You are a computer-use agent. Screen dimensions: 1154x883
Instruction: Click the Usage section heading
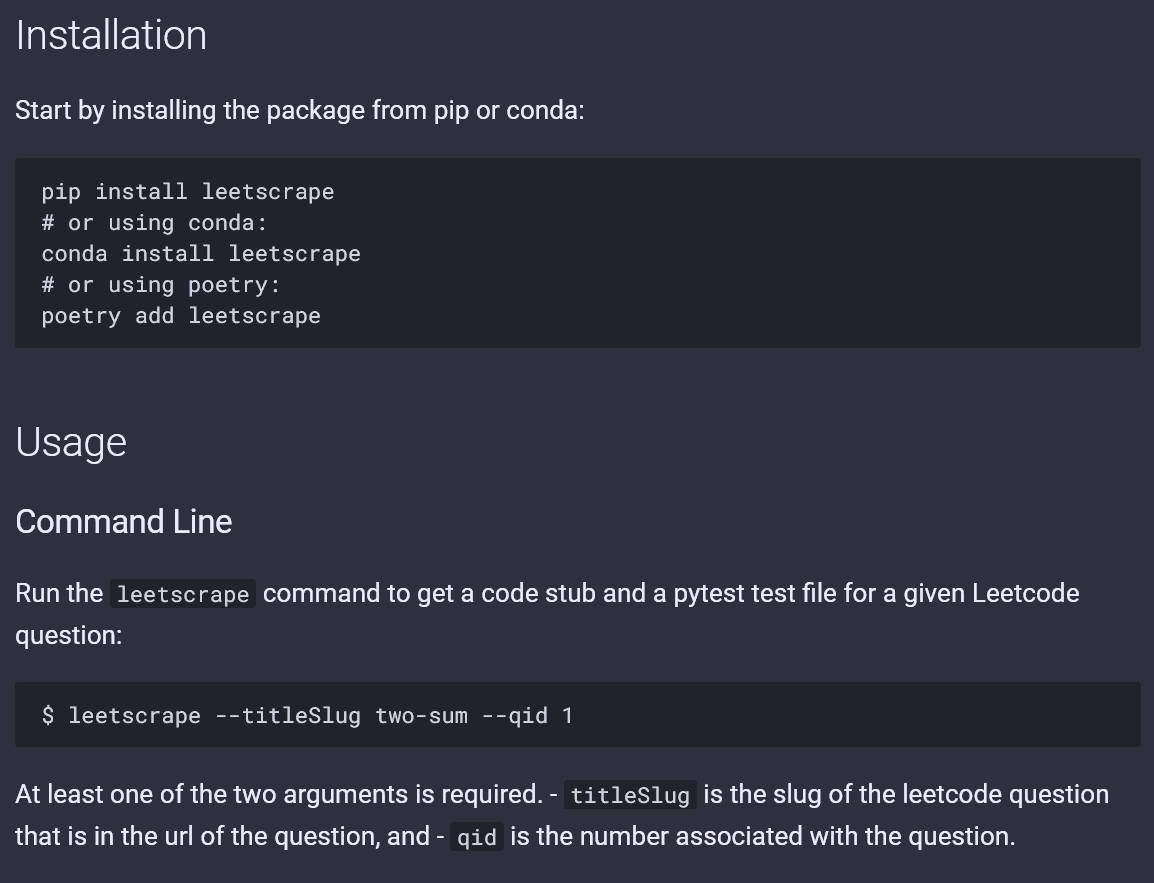[71, 442]
